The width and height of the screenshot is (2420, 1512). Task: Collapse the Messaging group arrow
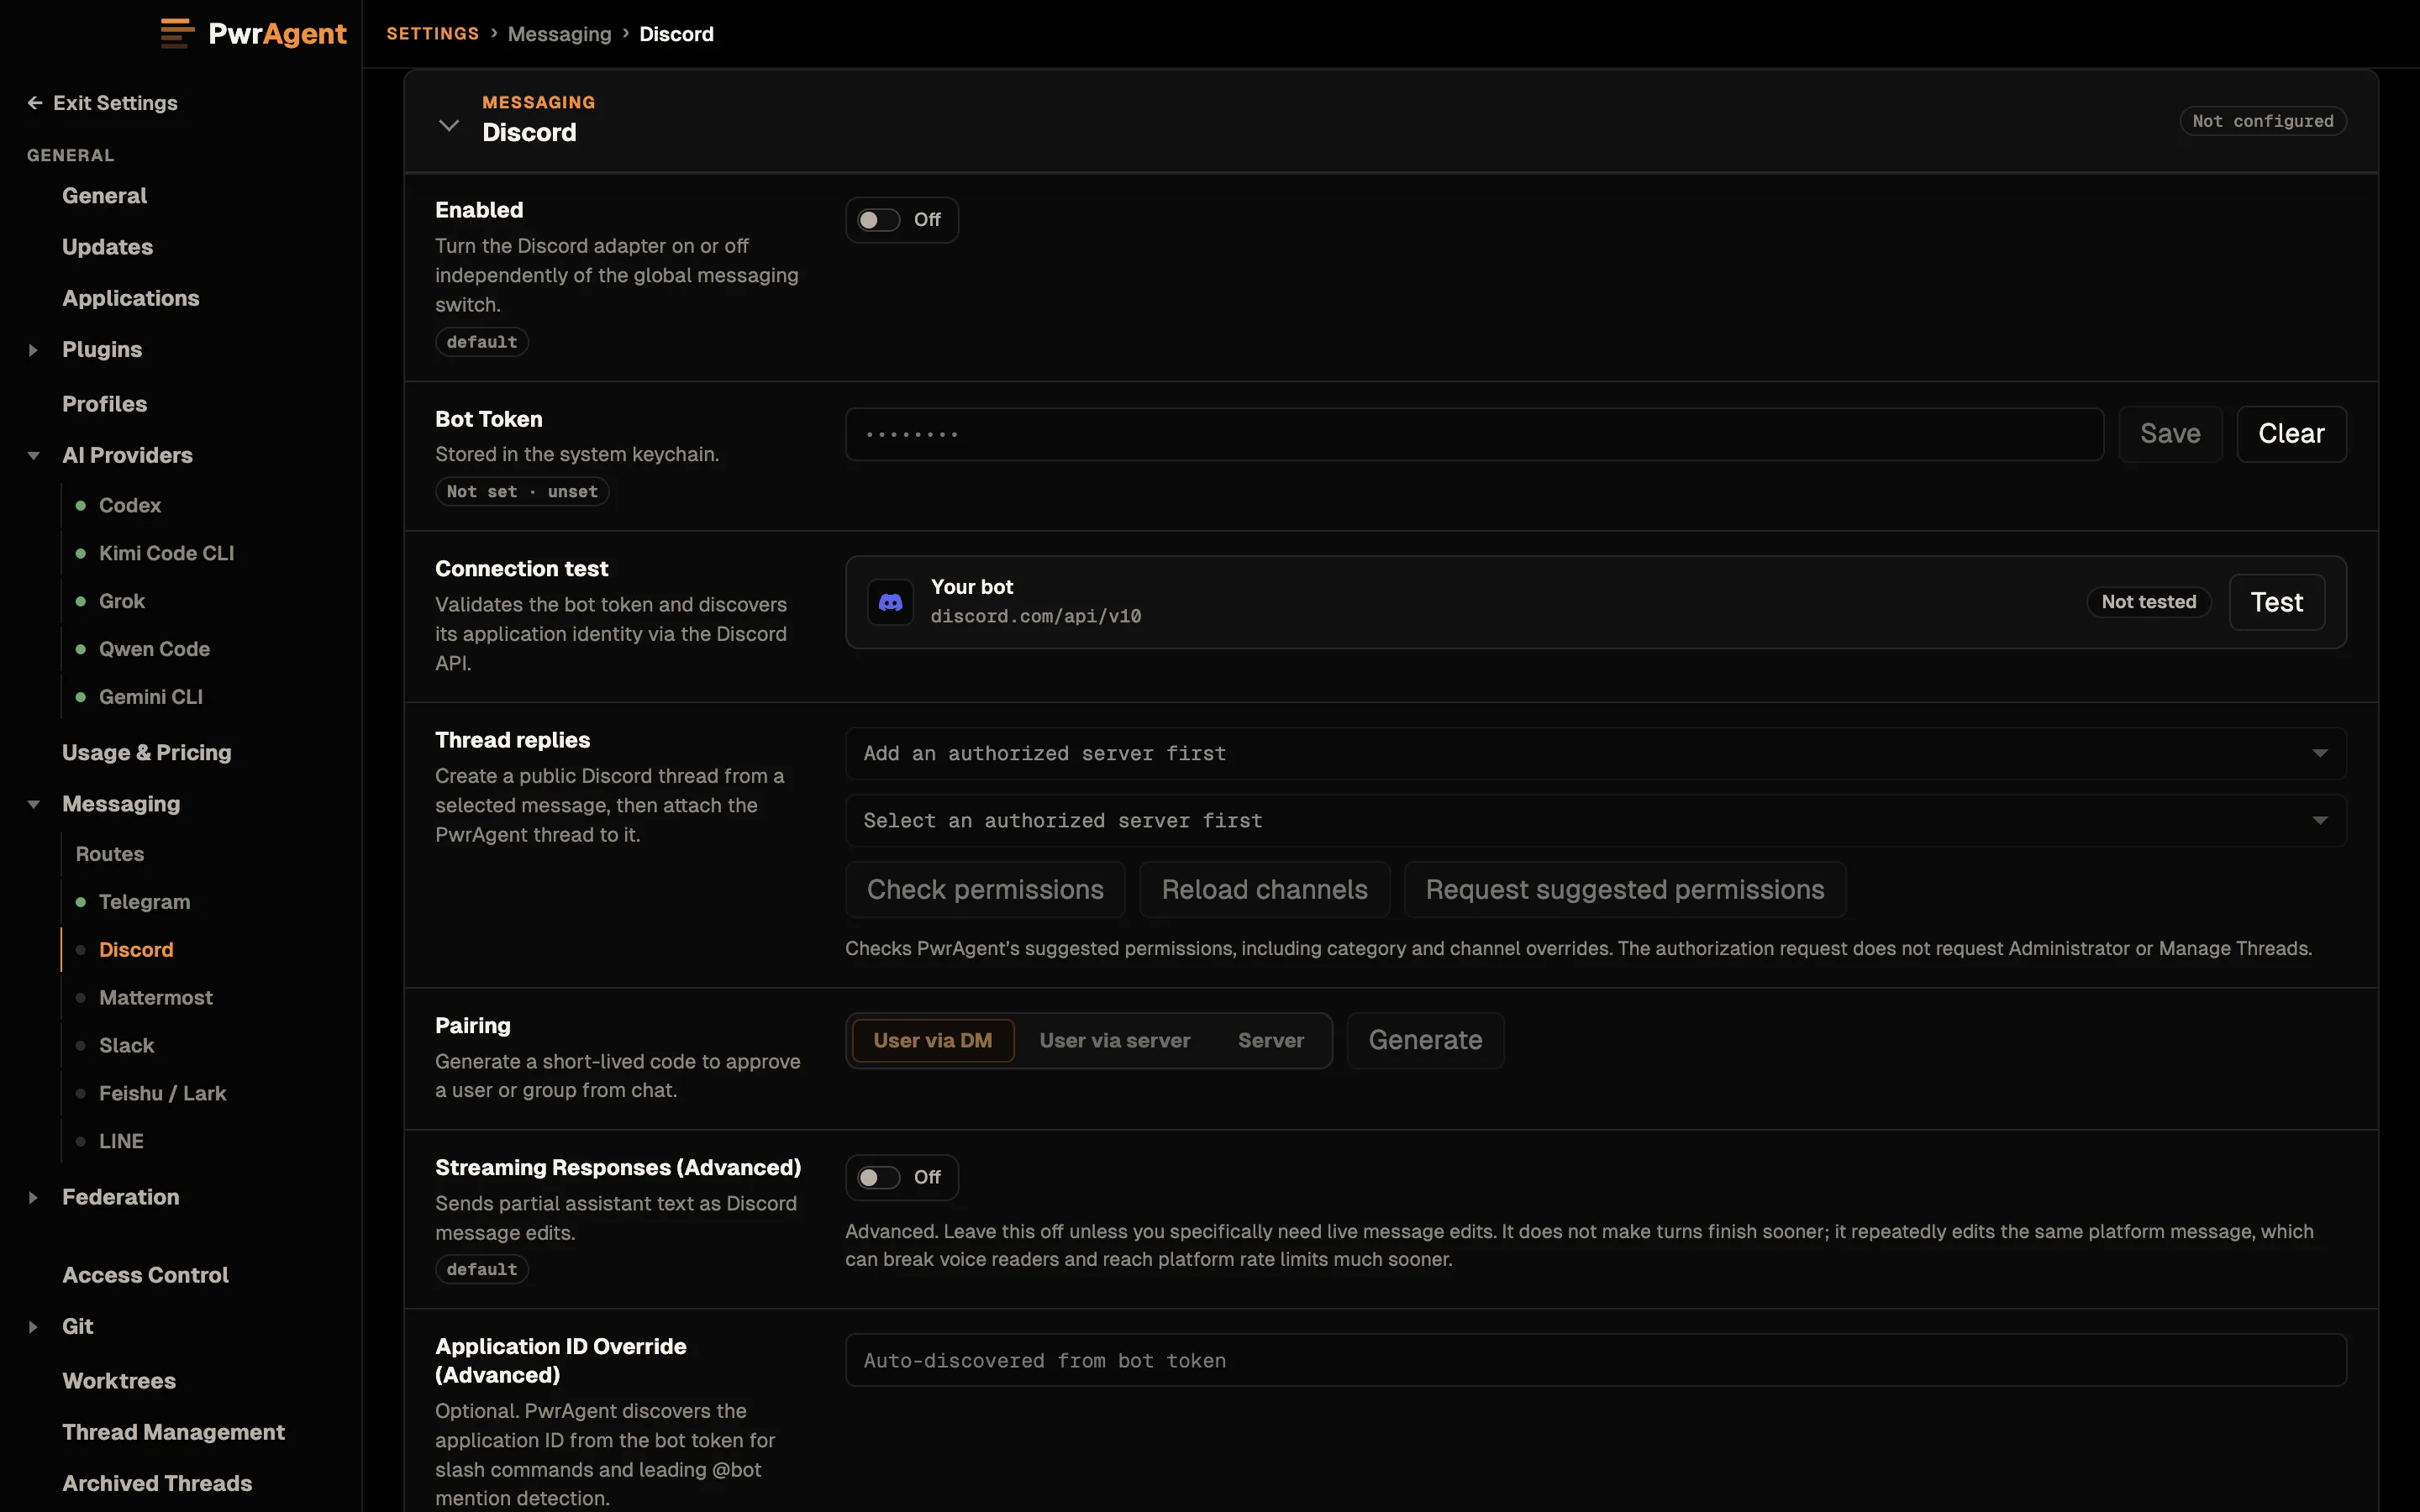click(x=33, y=804)
